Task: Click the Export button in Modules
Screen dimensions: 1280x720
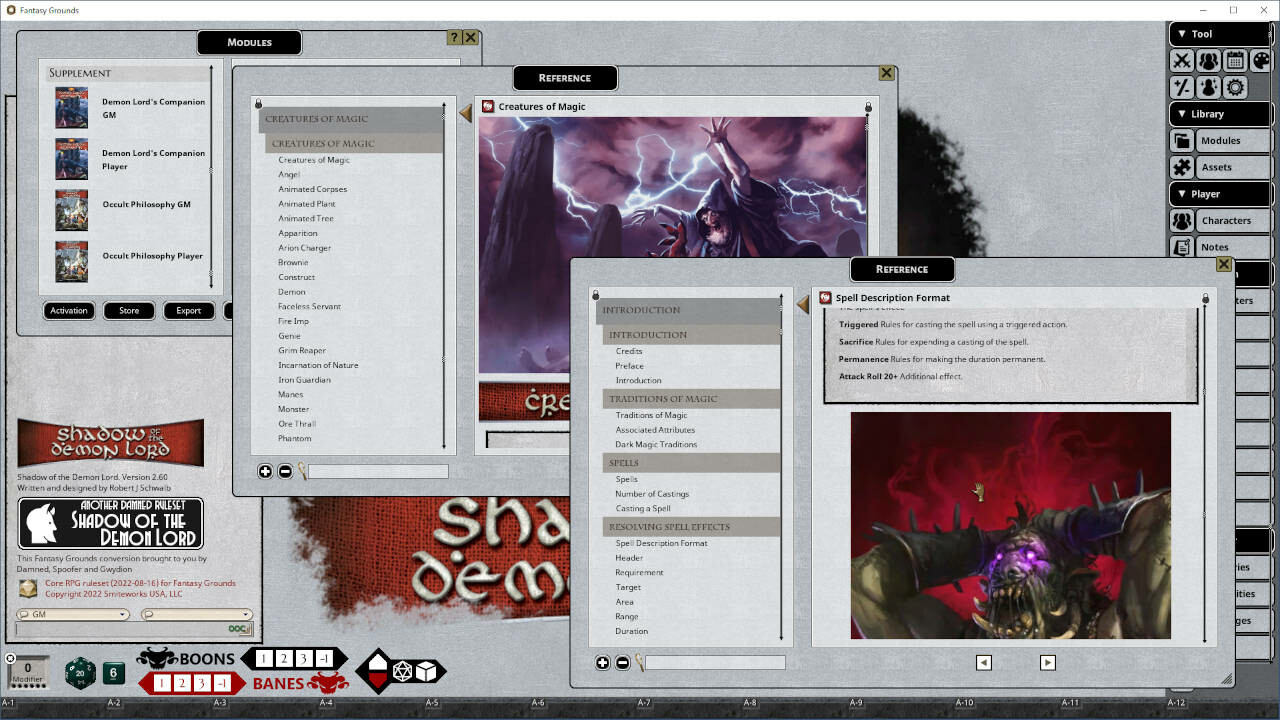Action: pos(188,310)
